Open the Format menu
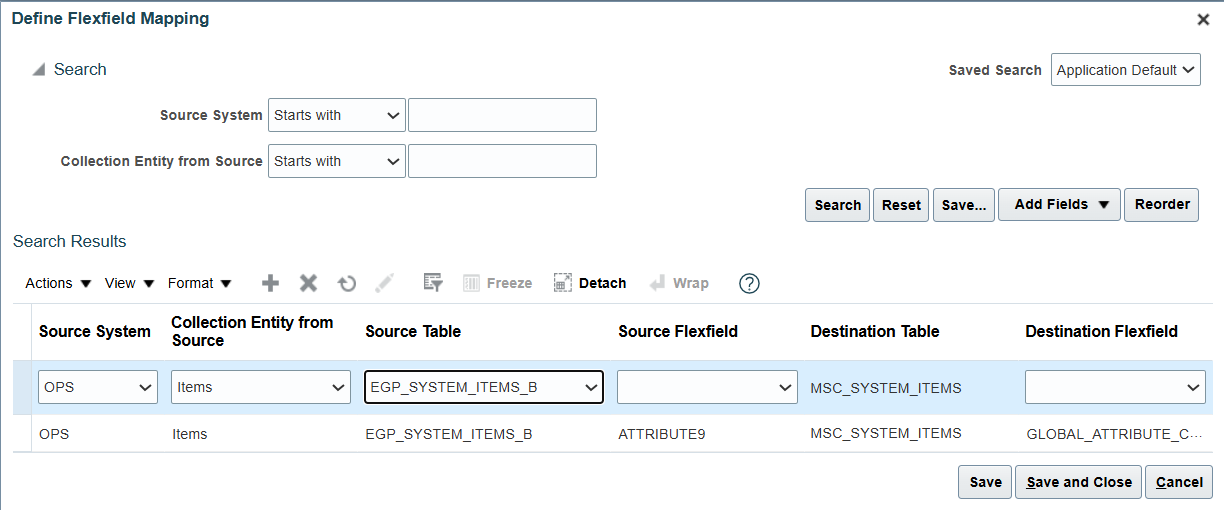 pos(199,283)
